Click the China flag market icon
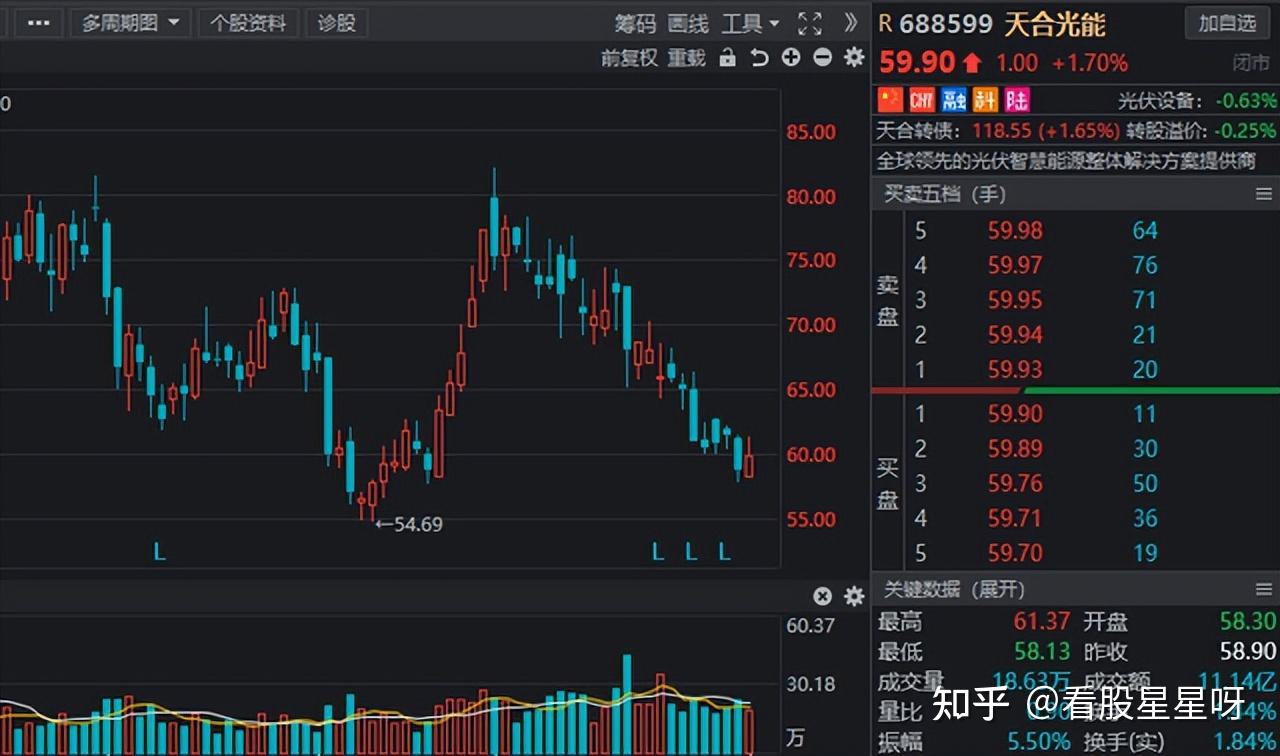Image resolution: width=1280 pixels, height=756 pixels. pos(890,100)
